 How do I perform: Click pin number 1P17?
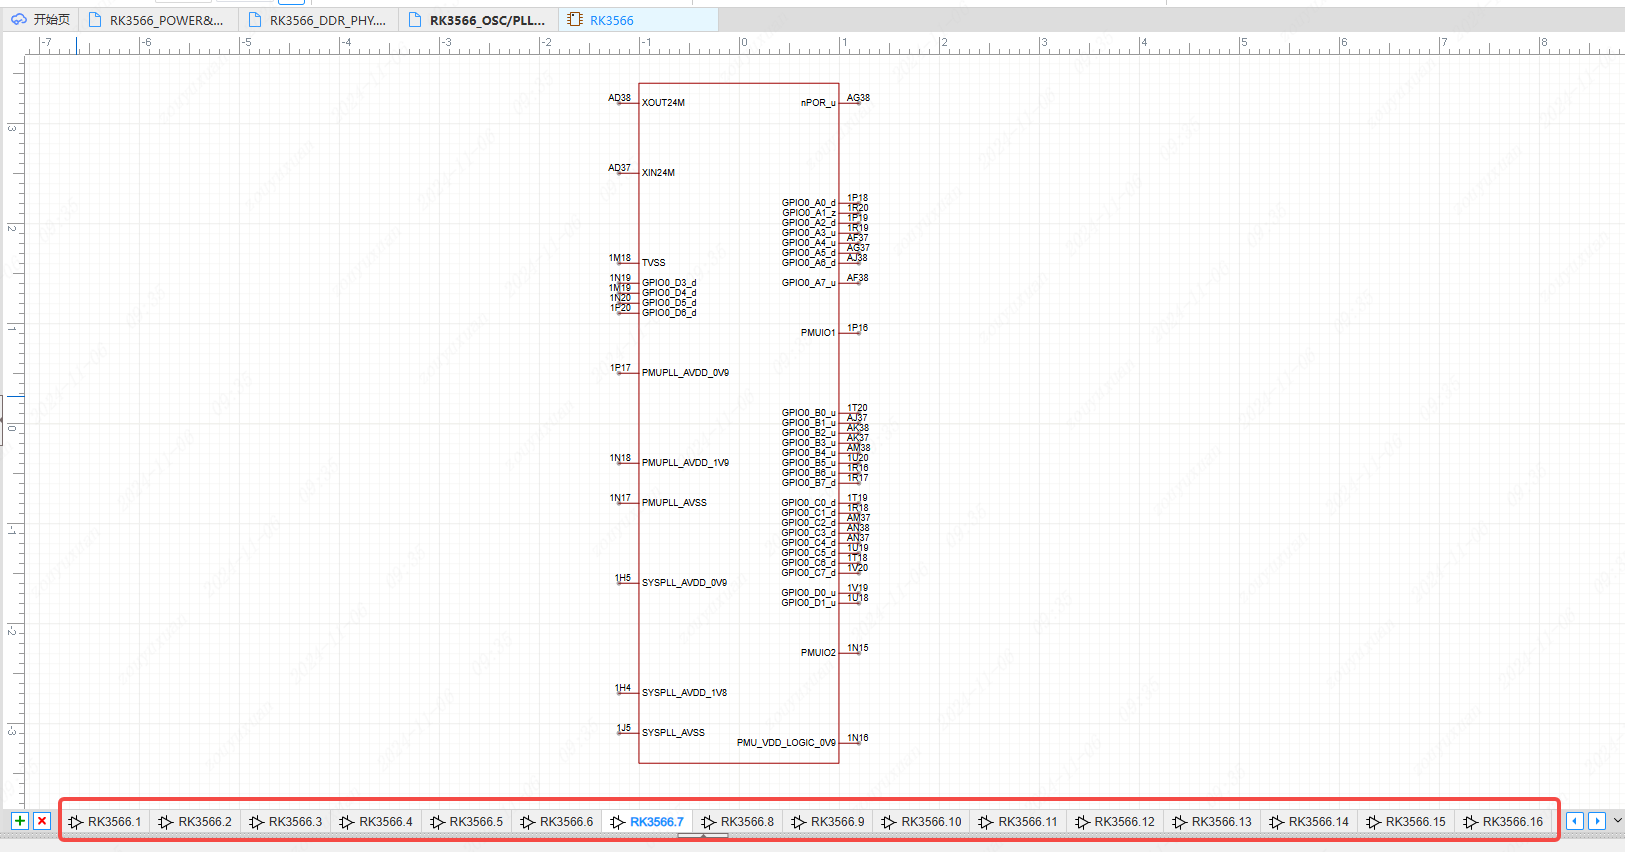click(620, 368)
